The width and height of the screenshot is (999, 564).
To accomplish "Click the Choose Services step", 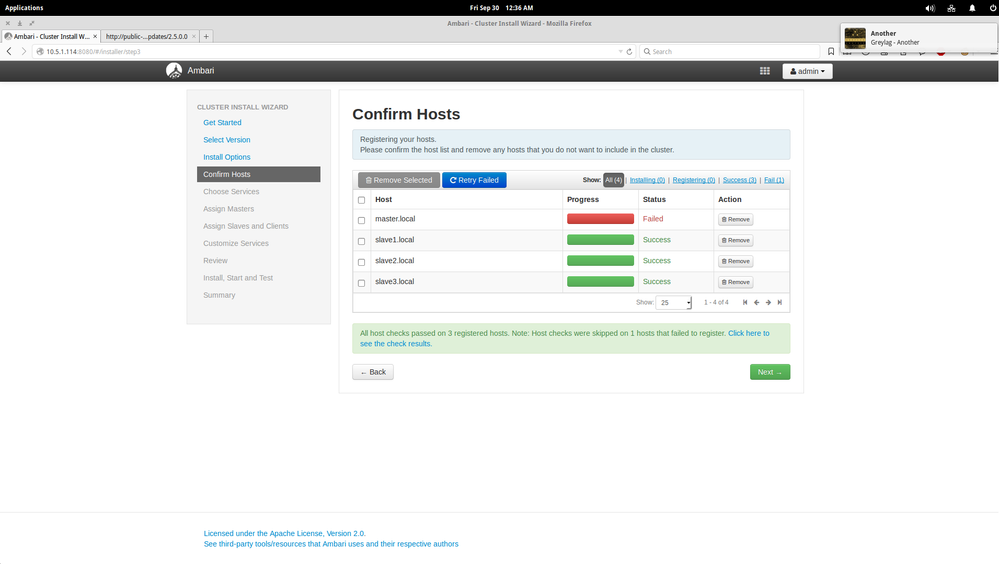I will tap(231, 191).
